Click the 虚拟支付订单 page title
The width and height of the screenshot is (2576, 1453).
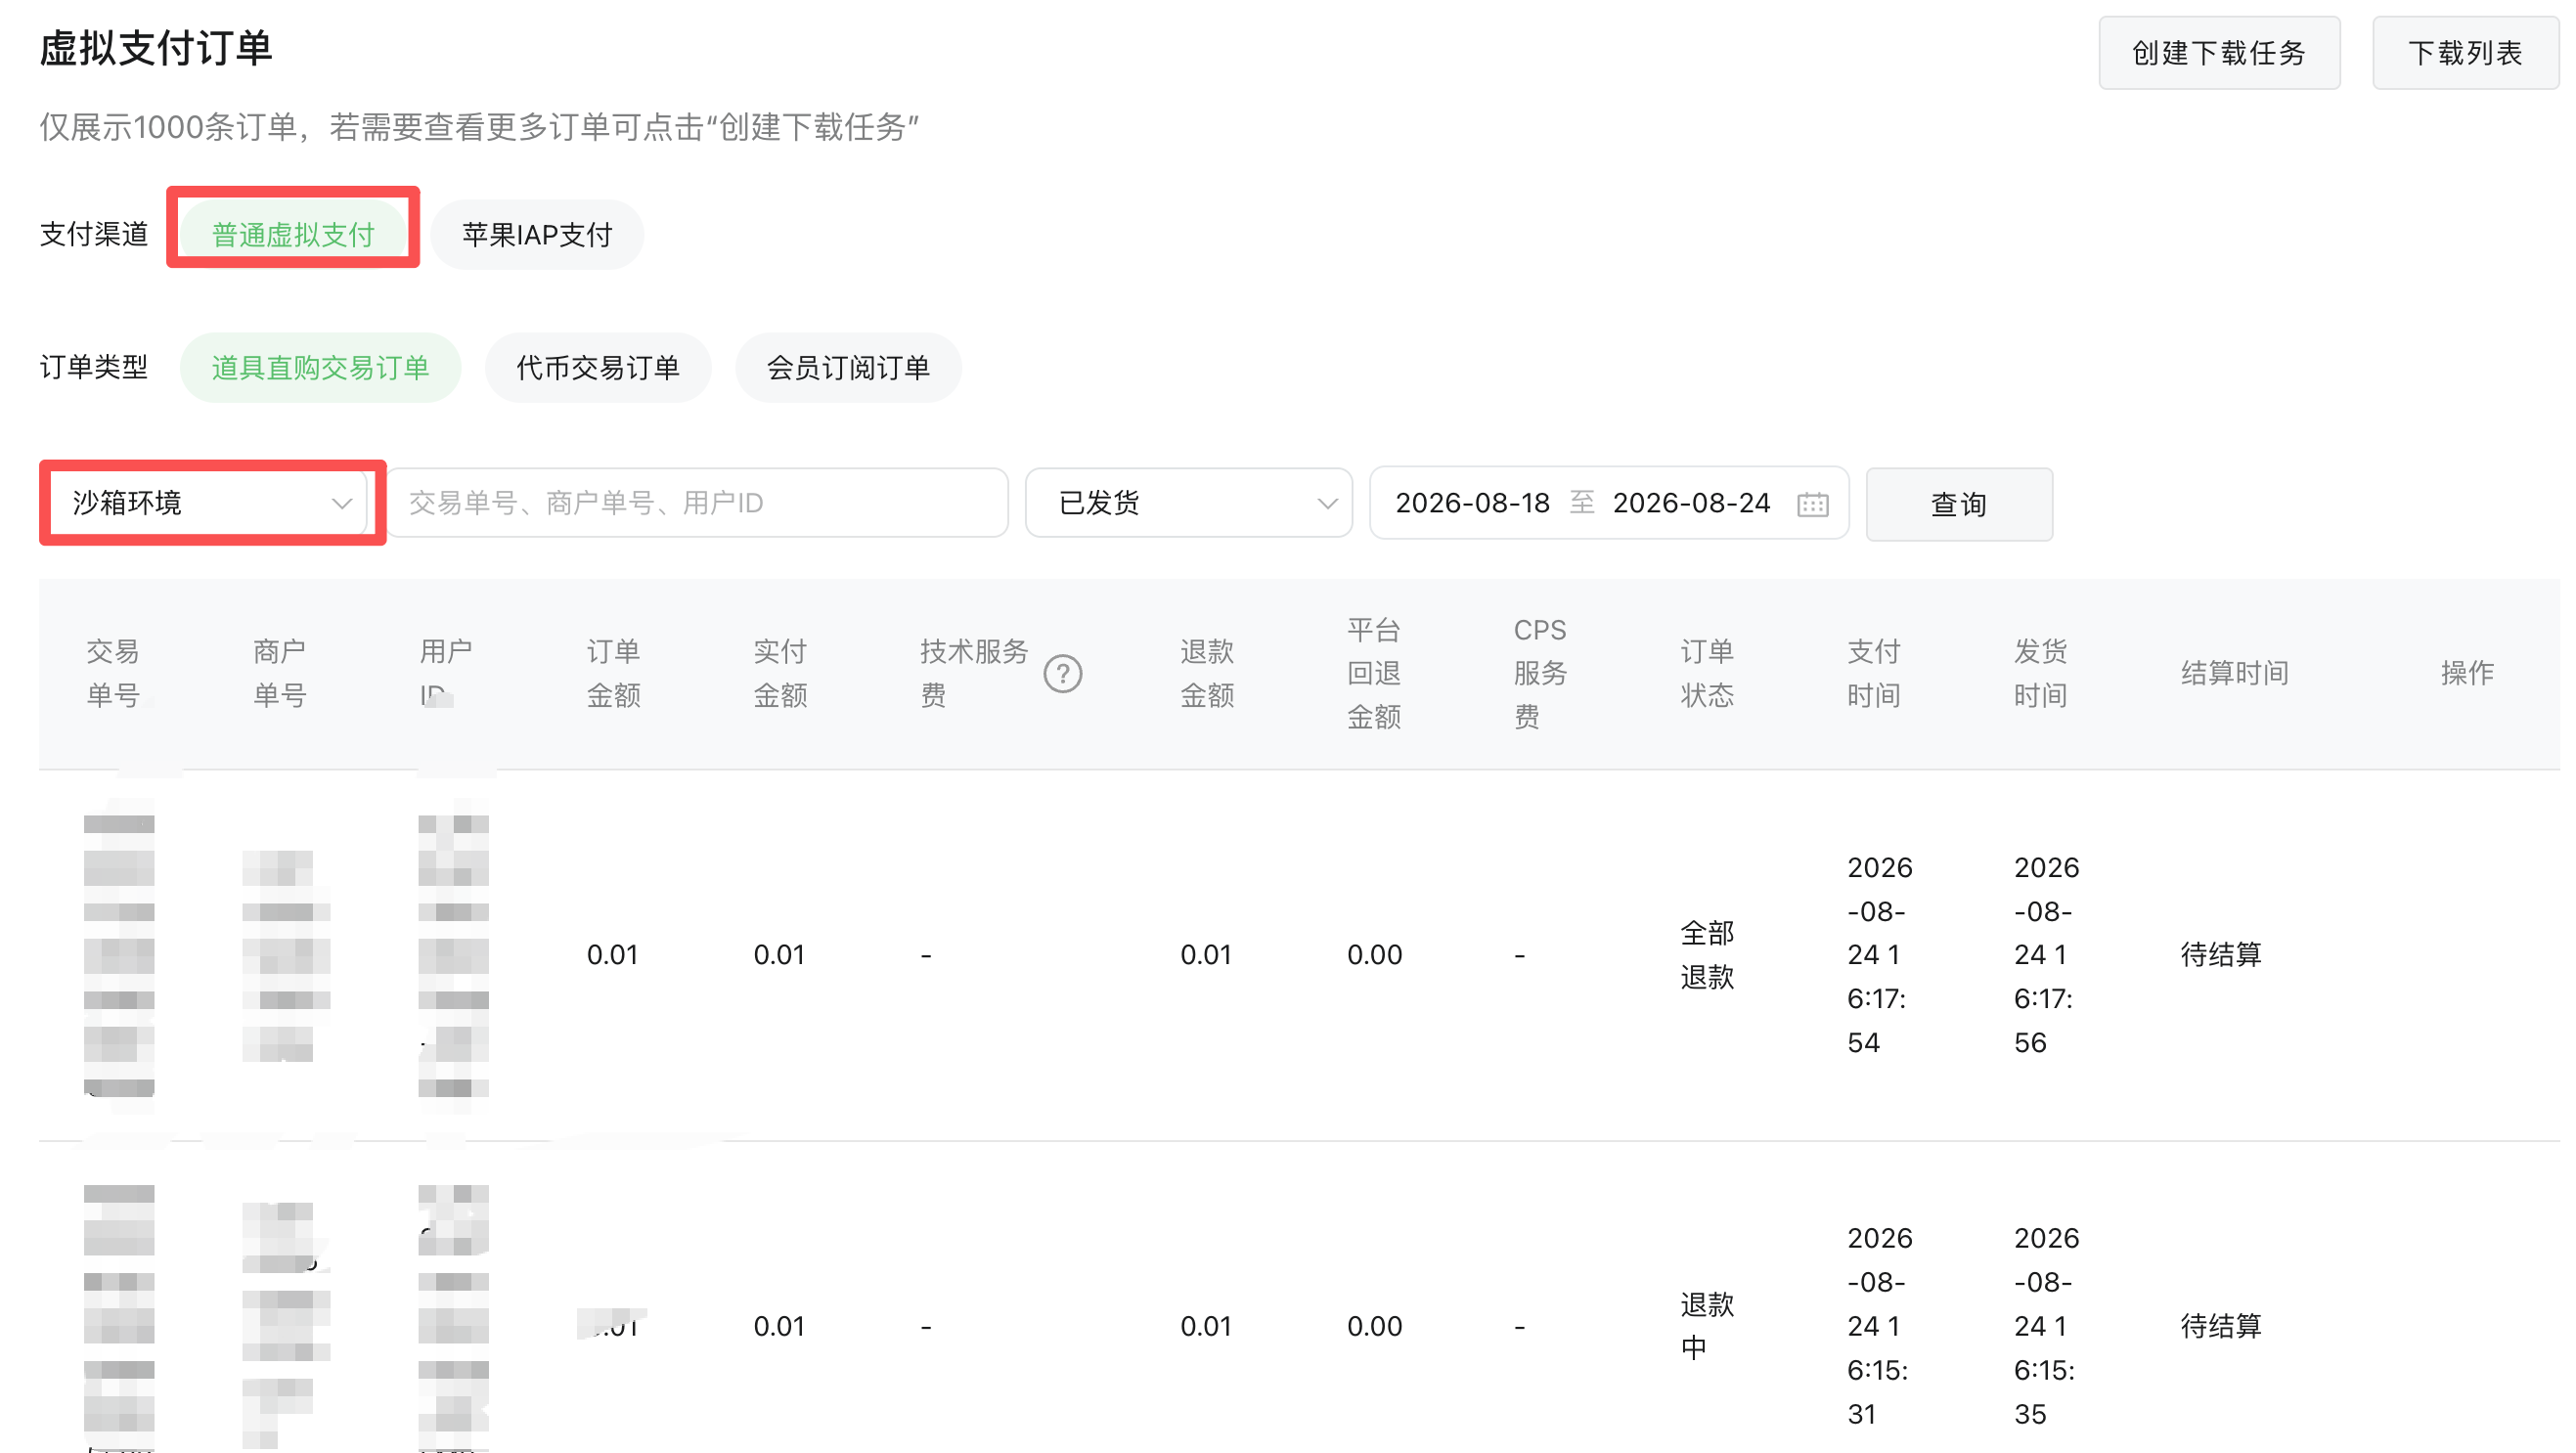(x=156, y=48)
